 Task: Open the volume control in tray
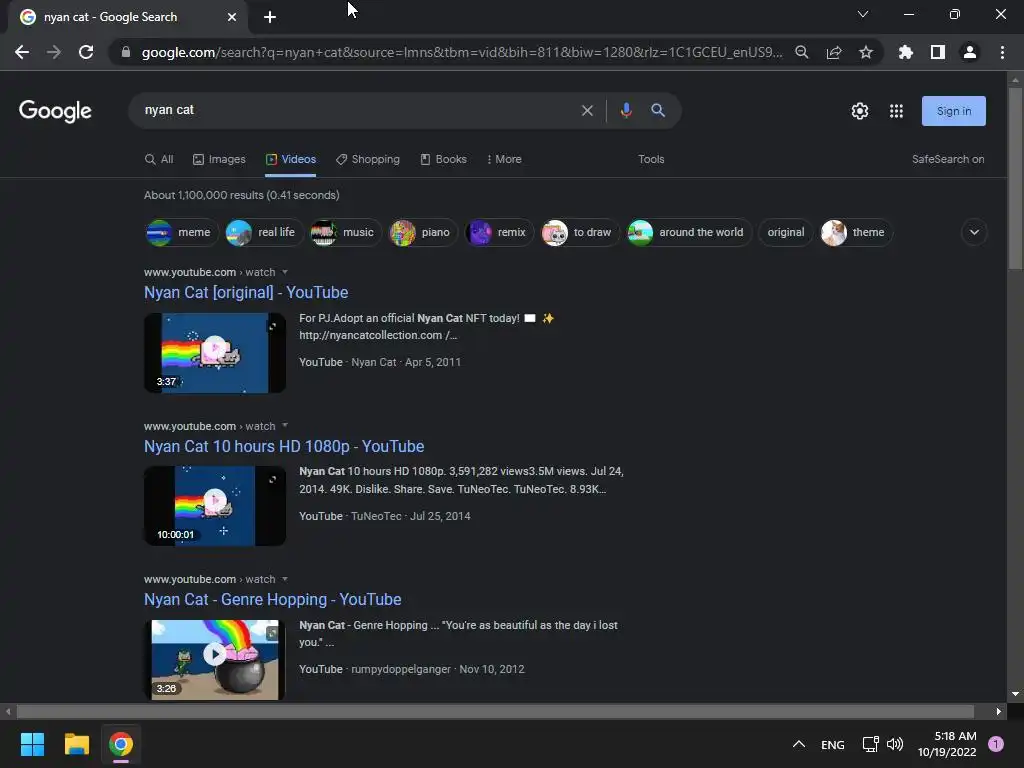[x=895, y=744]
